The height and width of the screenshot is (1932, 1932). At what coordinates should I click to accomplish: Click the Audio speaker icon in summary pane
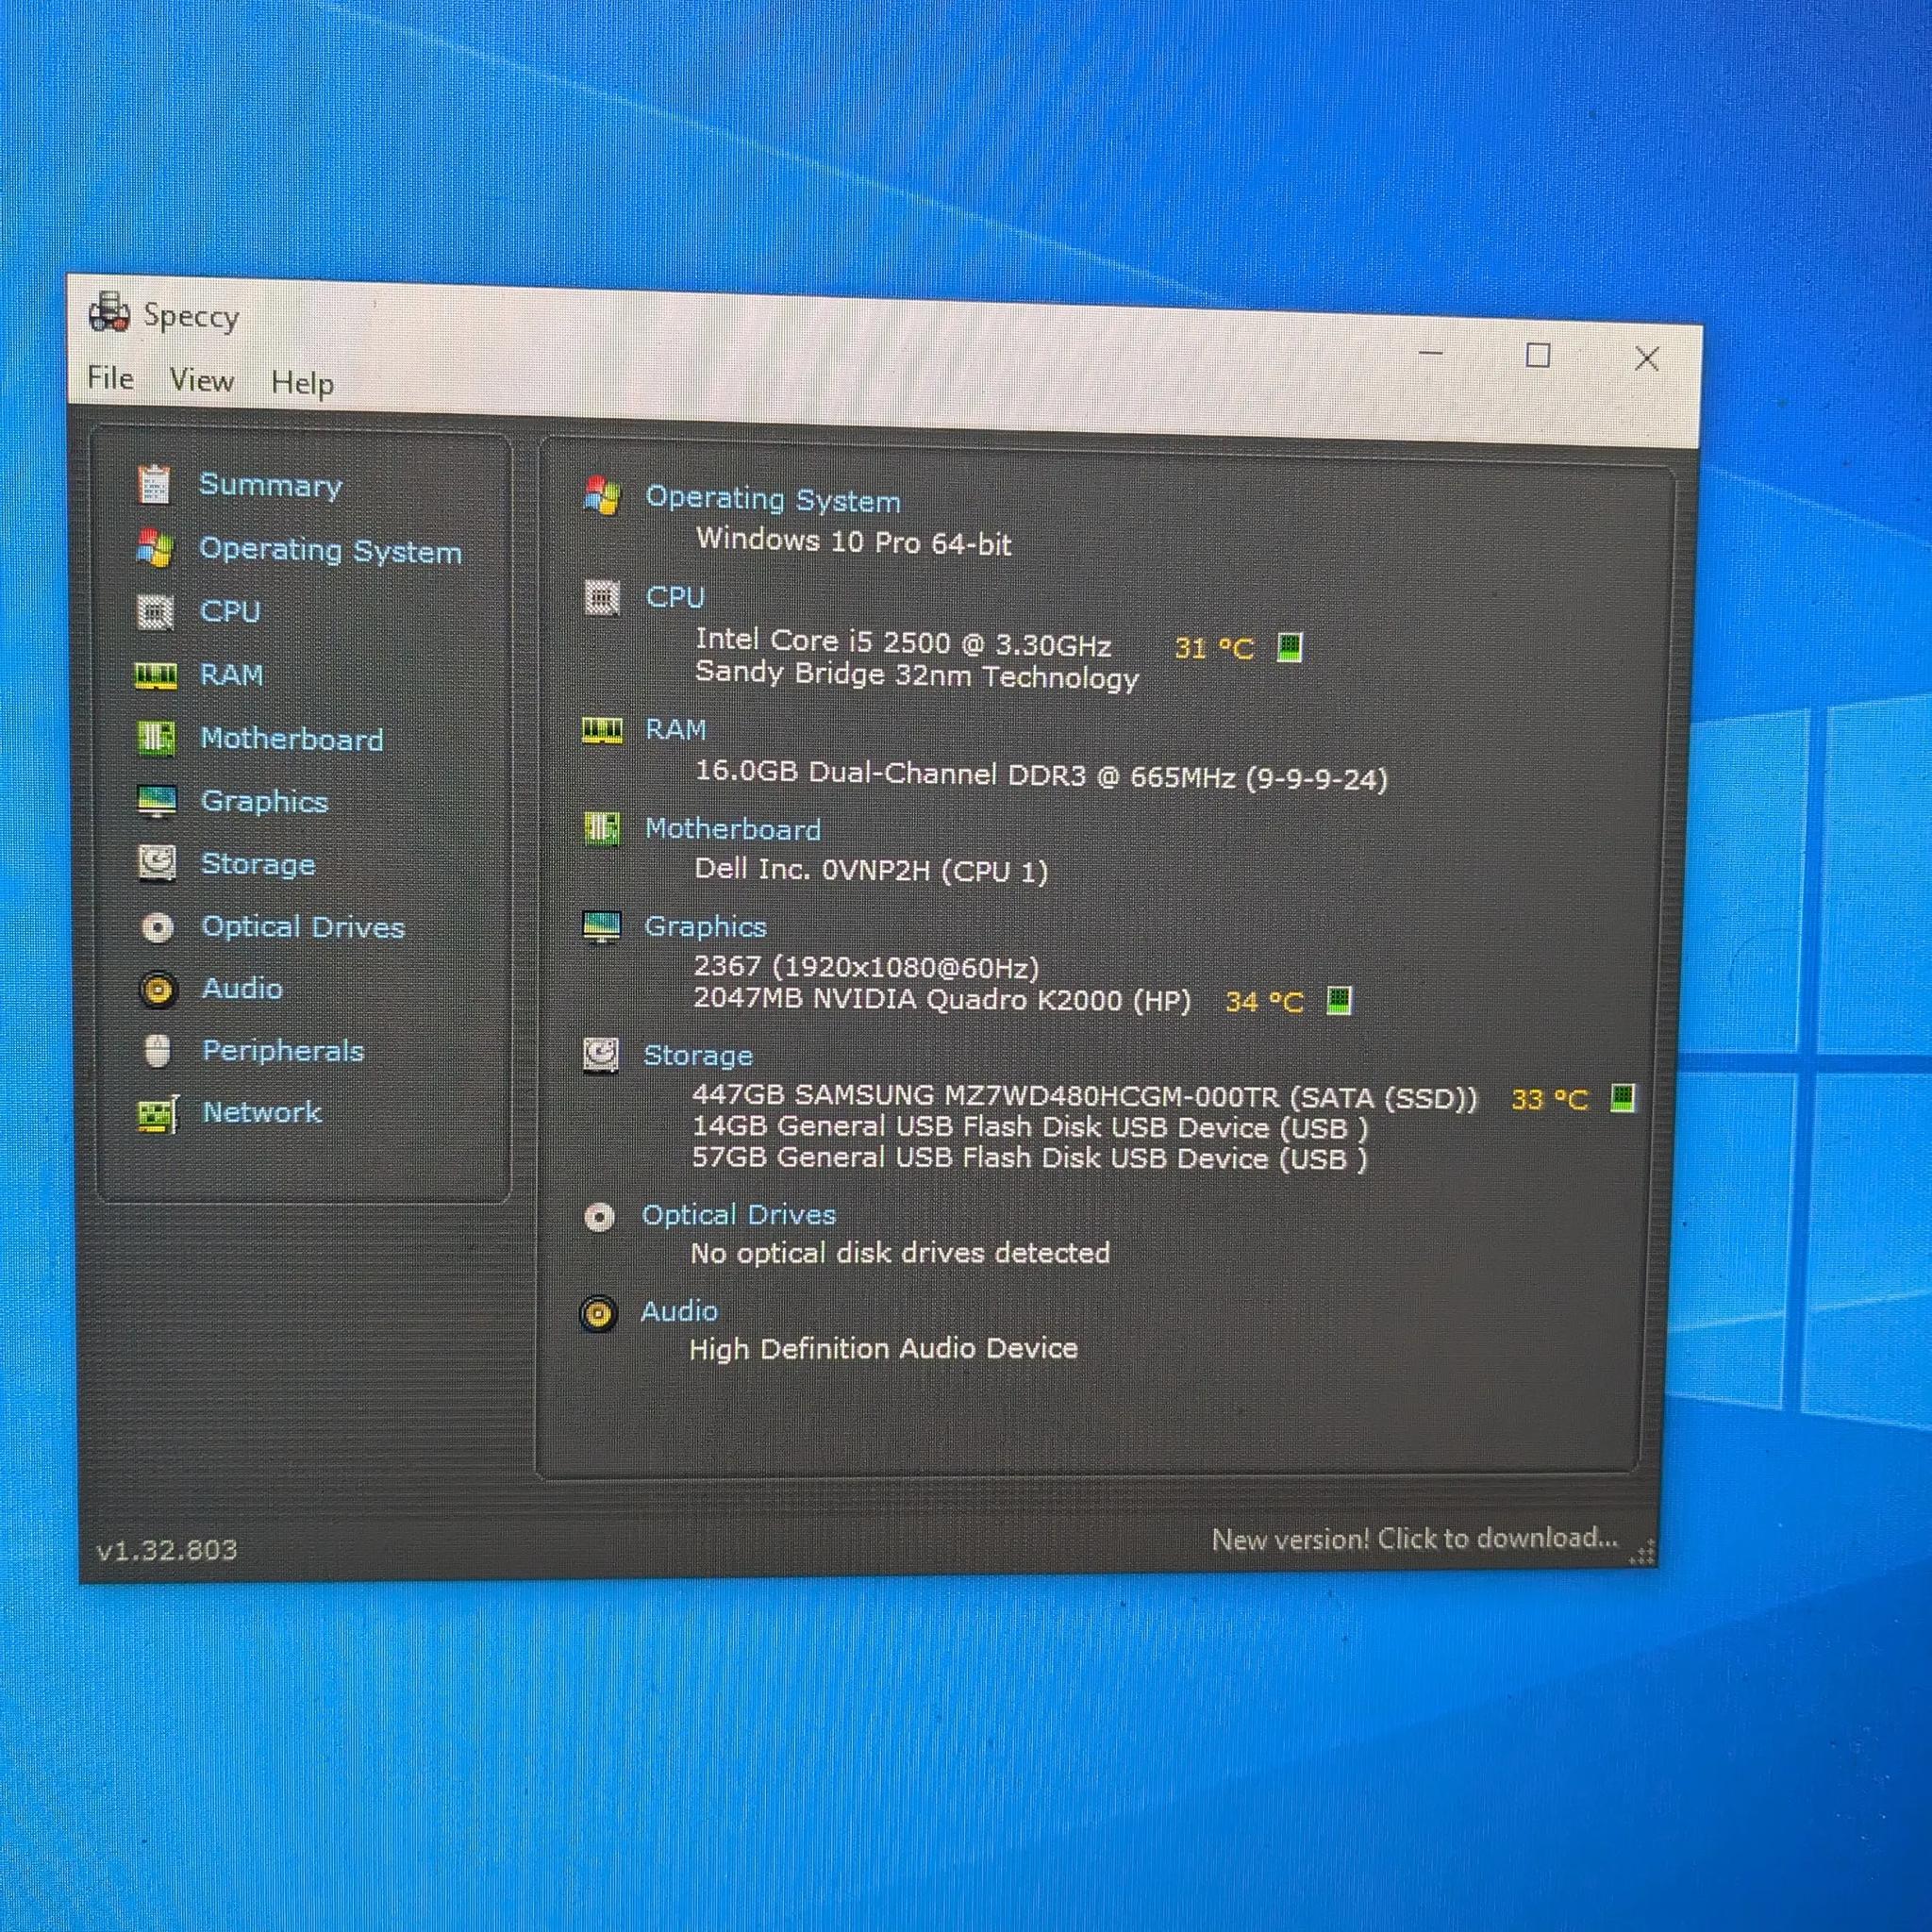click(x=598, y=1313)
